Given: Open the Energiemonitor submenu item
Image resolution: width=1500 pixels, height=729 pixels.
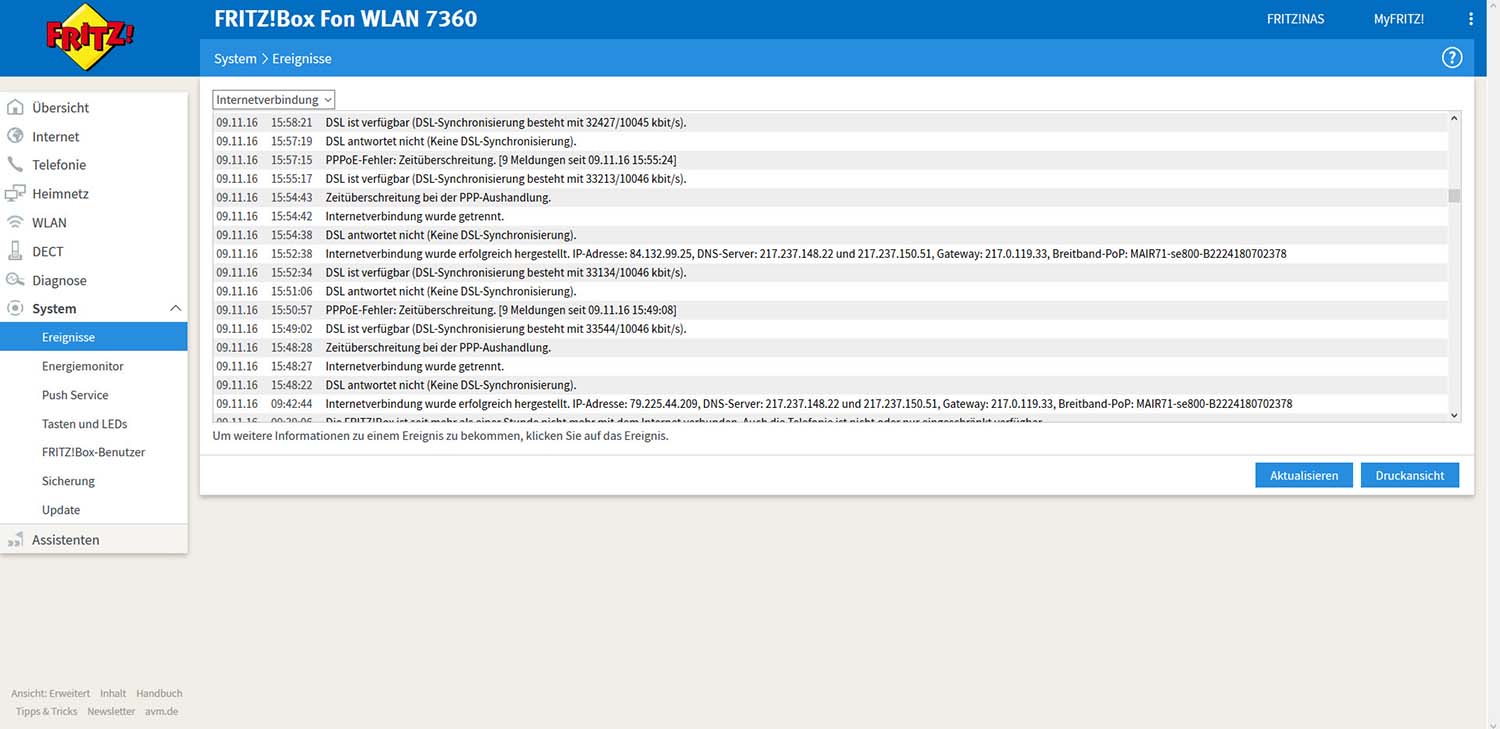Looking at the screenshot, I should pyautogui.click(x=82, y=366).
